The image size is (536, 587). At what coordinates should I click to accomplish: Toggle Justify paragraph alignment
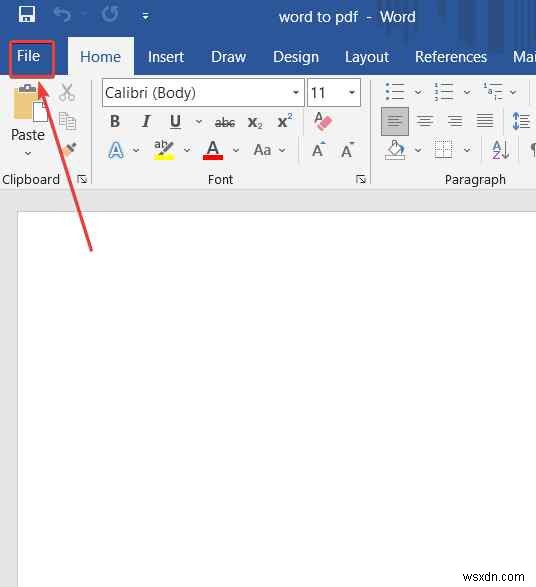point(485,121)
